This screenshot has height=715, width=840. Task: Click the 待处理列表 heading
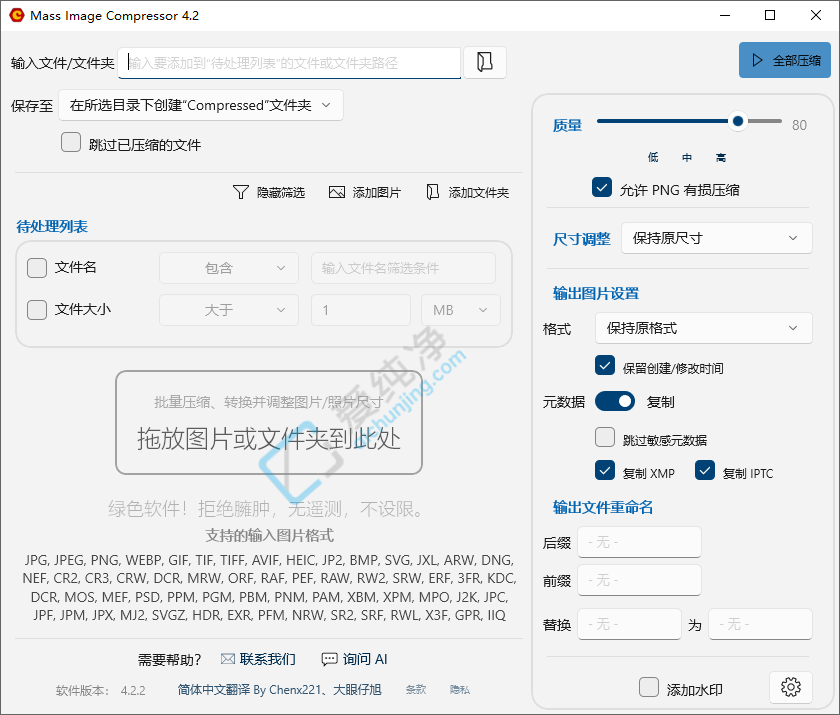click(52, 227)
